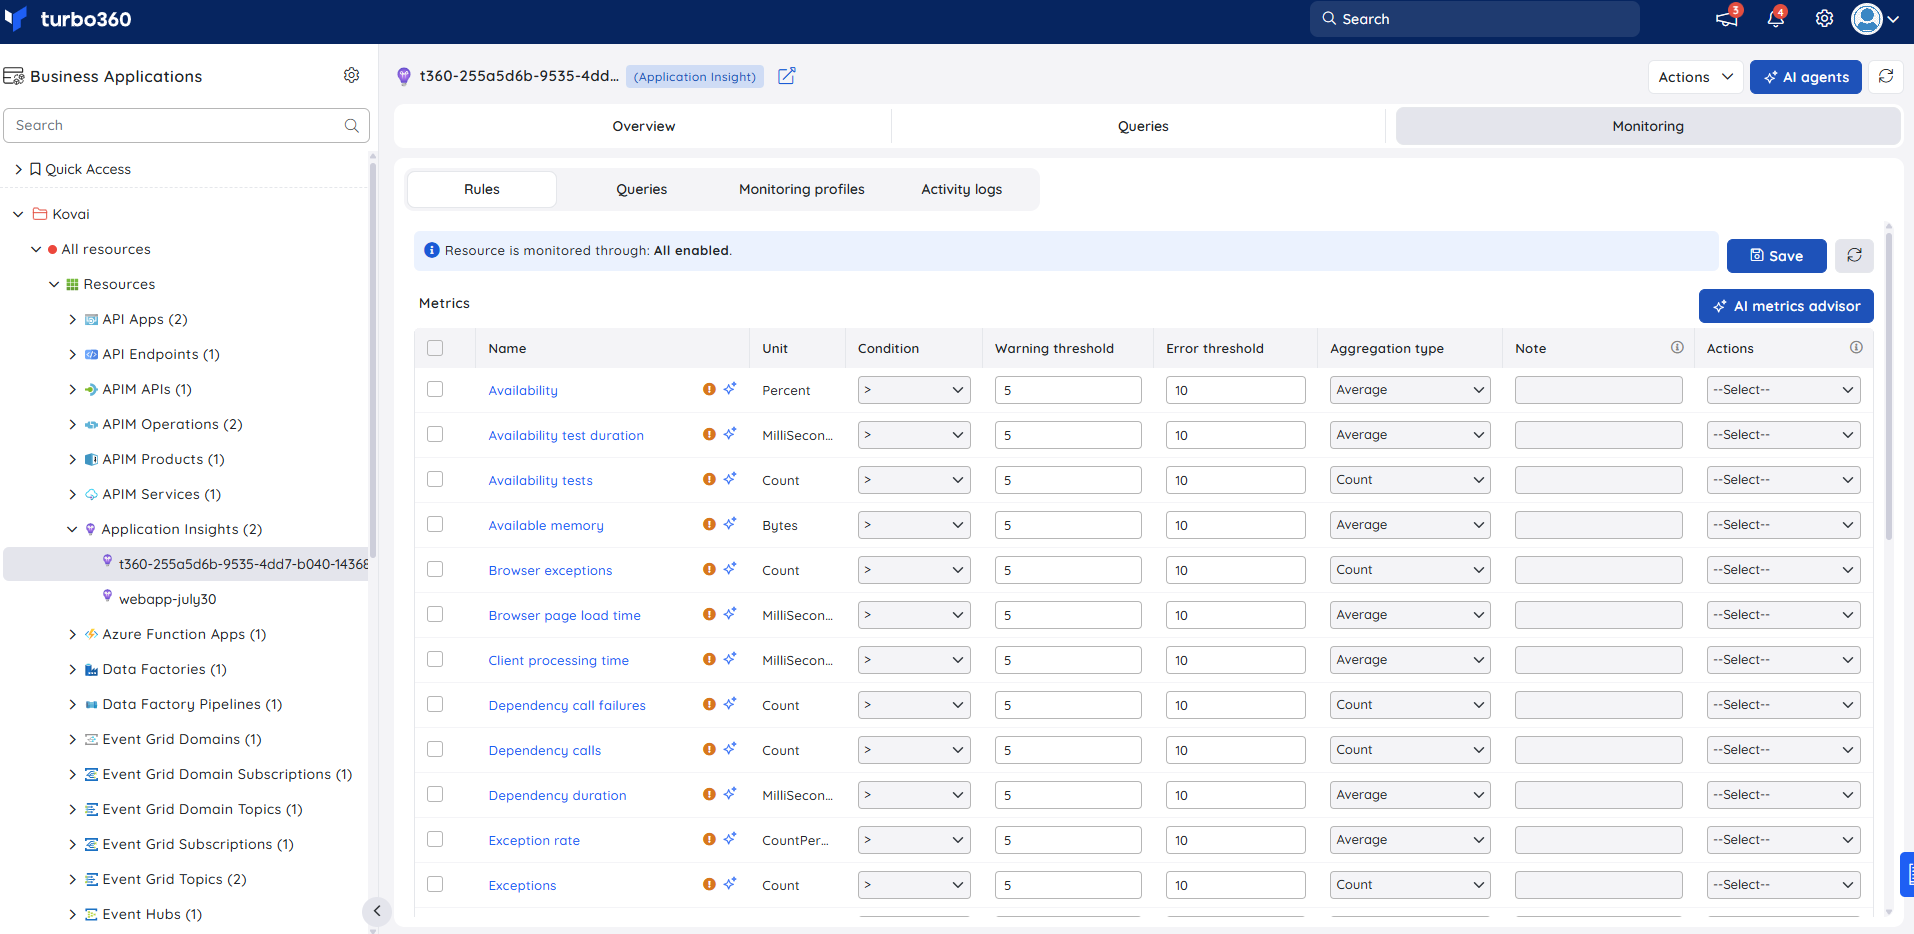Check the Available memory checkbox
The width and height of the screenshot is (1914, 934).
435,524
